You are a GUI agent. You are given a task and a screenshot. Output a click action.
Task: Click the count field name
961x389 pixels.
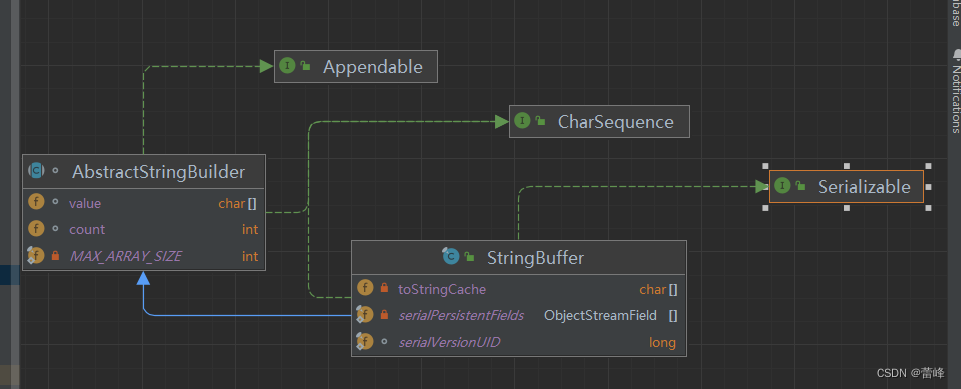(x=86, y=230)
